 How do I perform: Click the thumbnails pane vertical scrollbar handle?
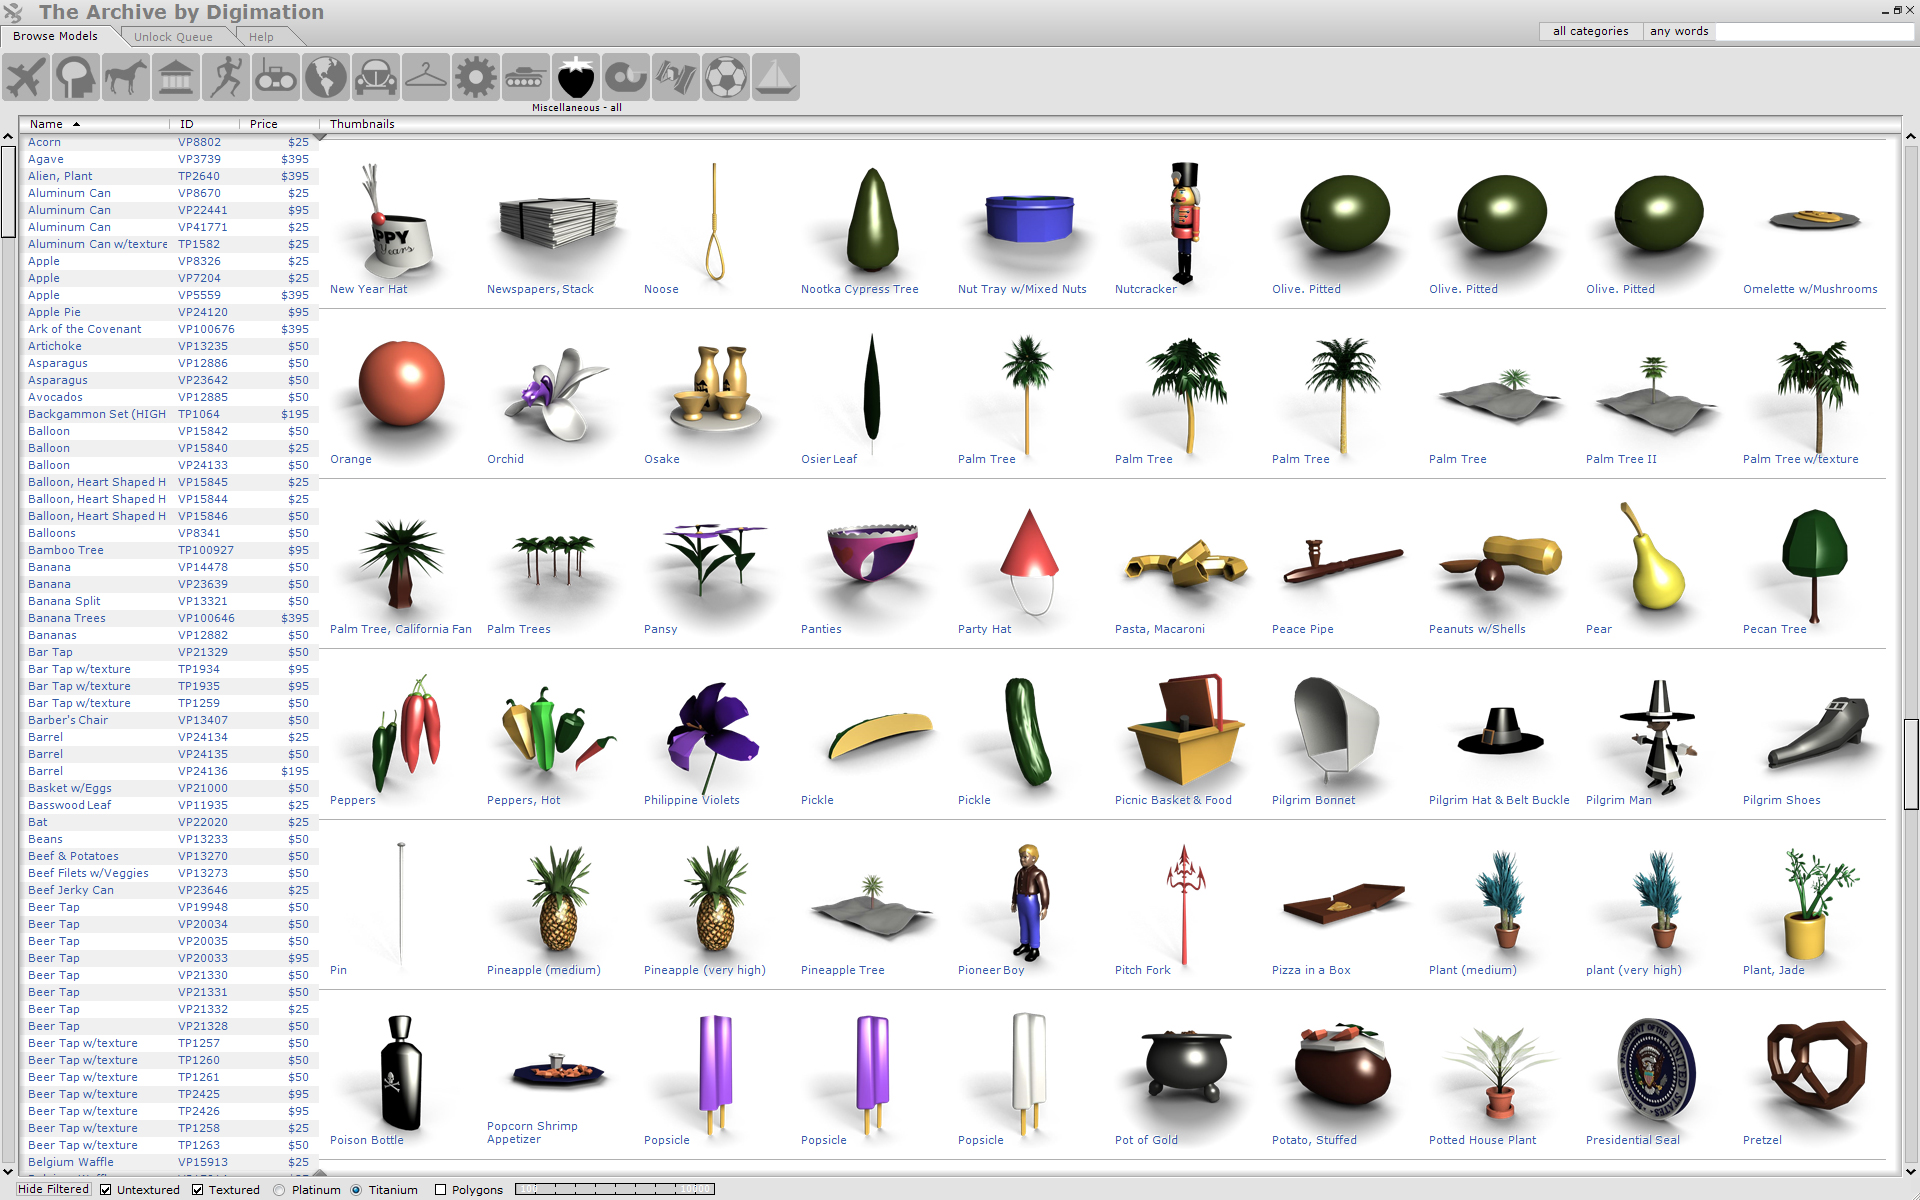(1911, 763)
